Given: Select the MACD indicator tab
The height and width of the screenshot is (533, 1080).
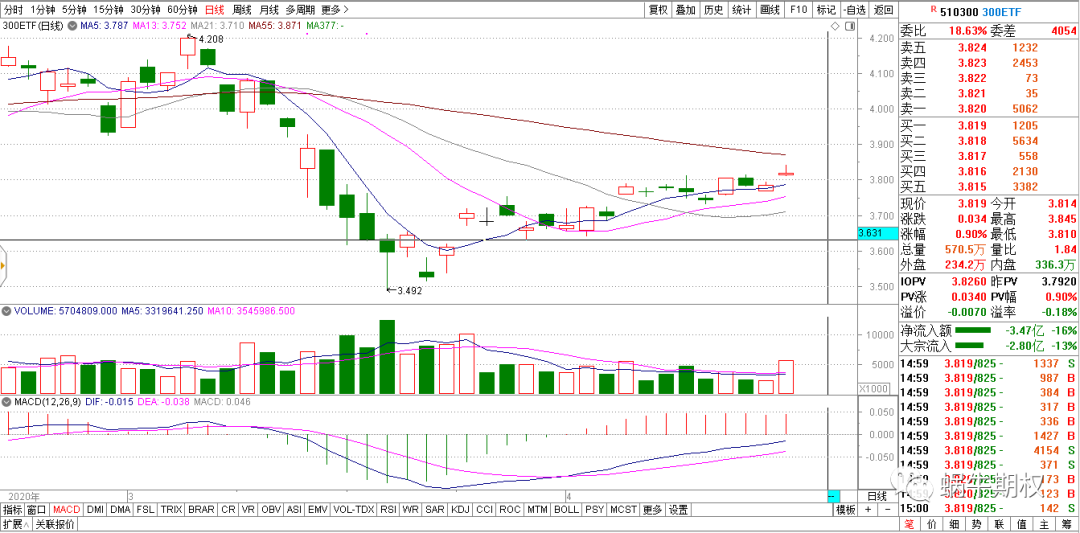Looking at the screenshot, I should [x=67, y=510].
